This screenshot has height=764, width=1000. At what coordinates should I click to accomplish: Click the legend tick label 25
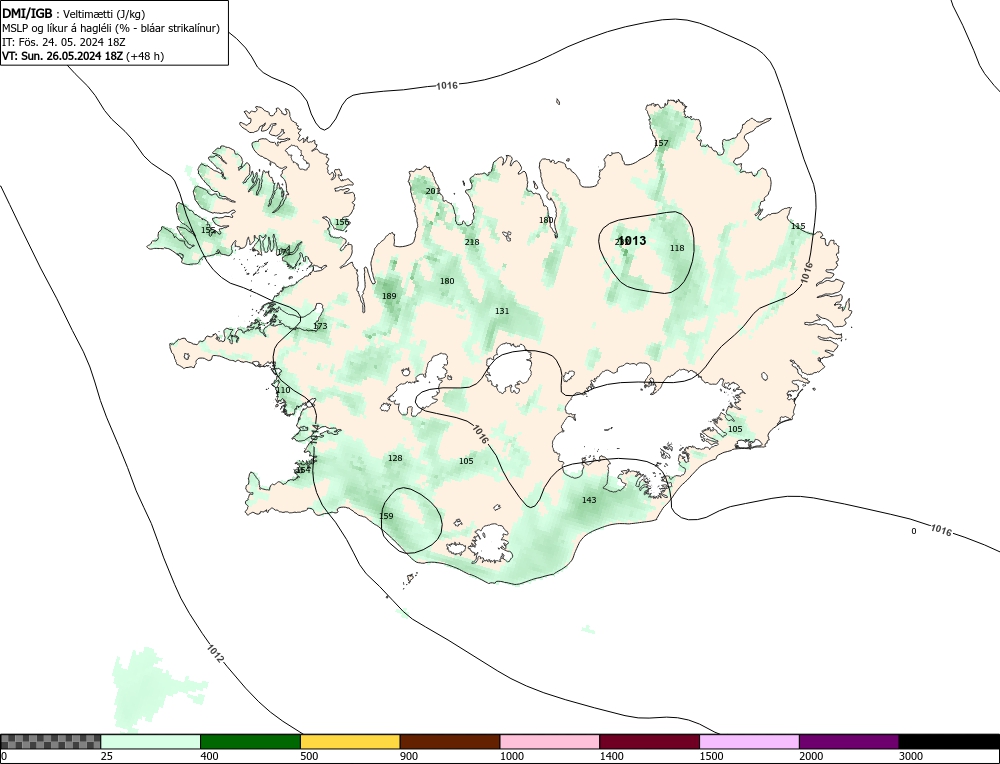pos(107,756)
